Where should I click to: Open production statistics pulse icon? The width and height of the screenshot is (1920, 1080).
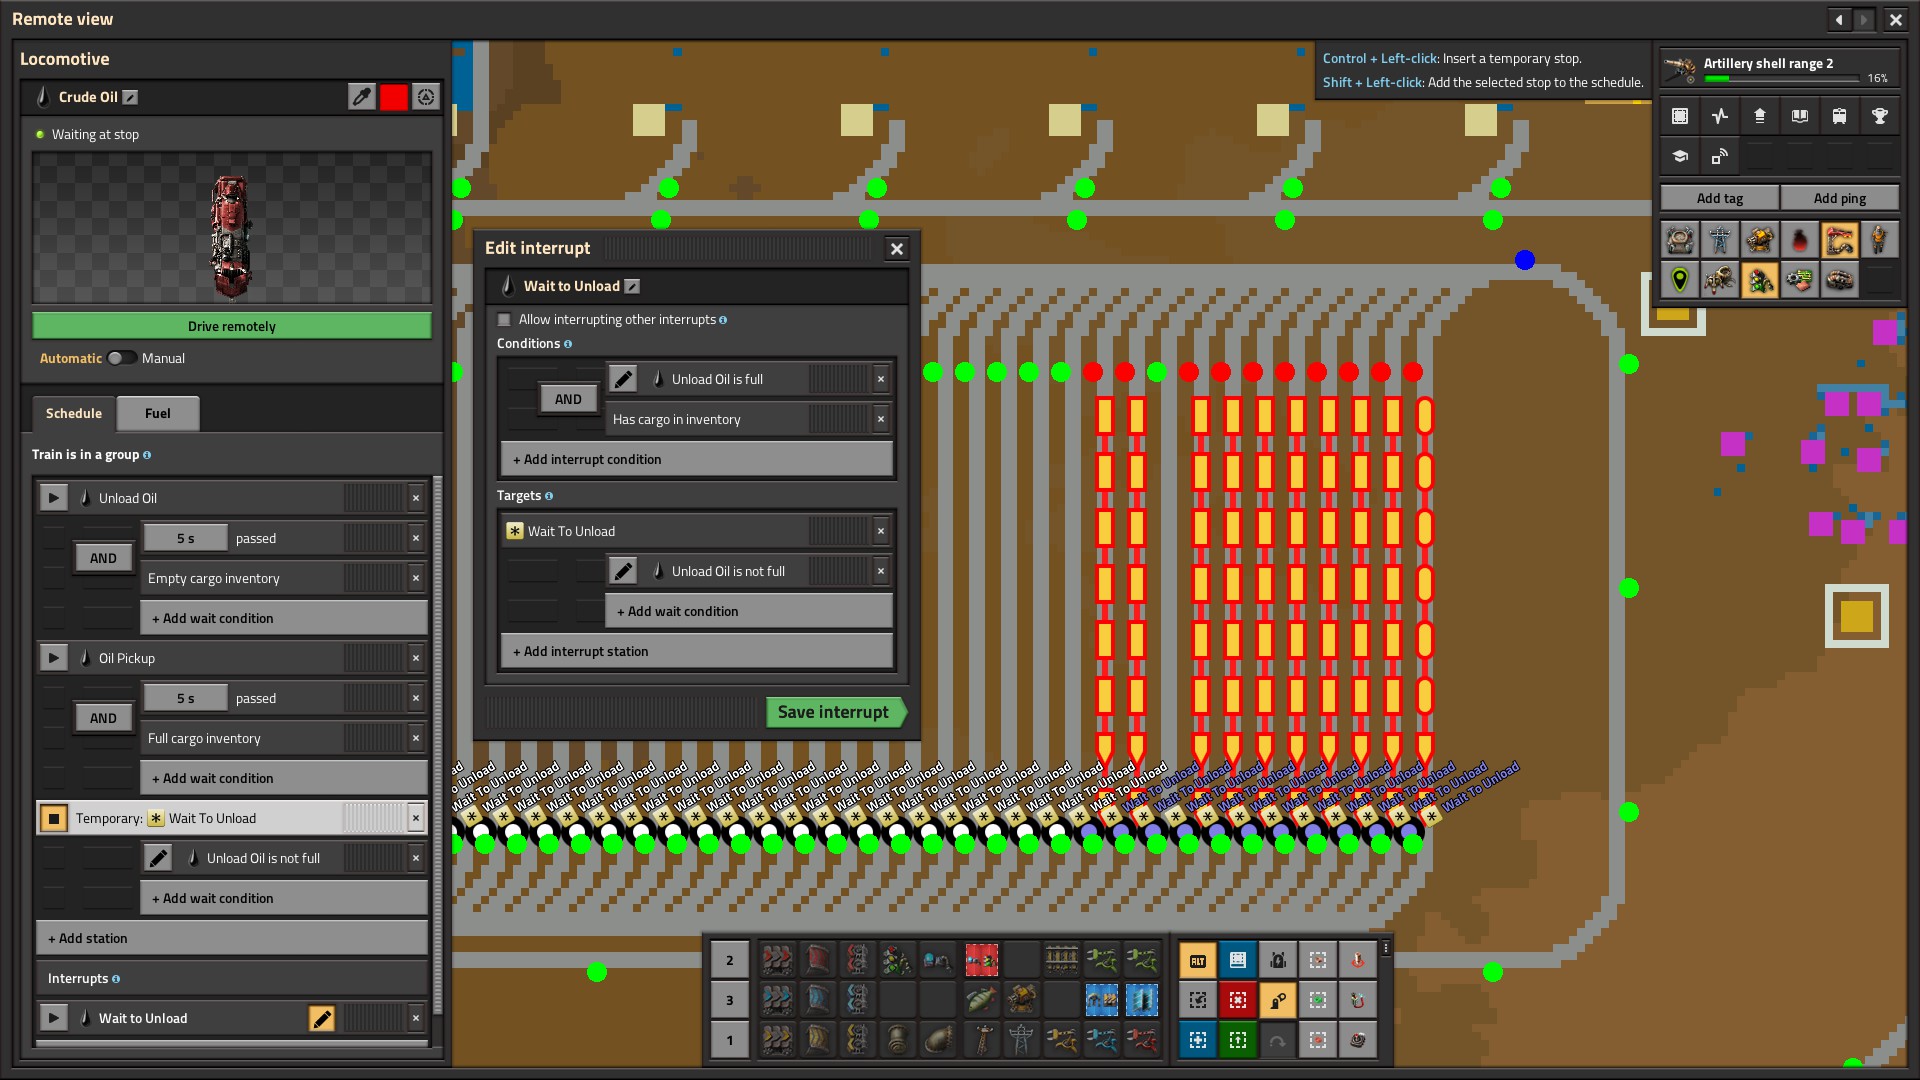[x=1720, y=116]
